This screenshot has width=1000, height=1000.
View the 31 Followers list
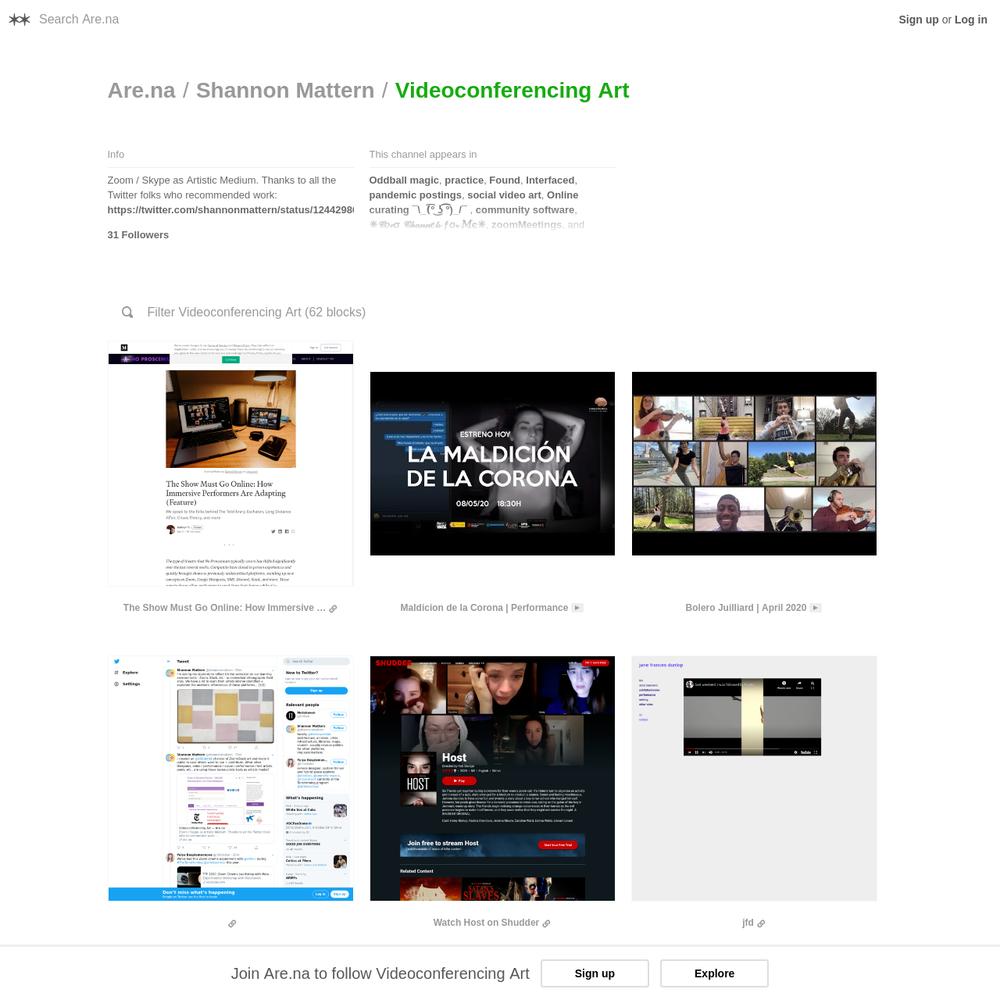[x=138, y=235]
